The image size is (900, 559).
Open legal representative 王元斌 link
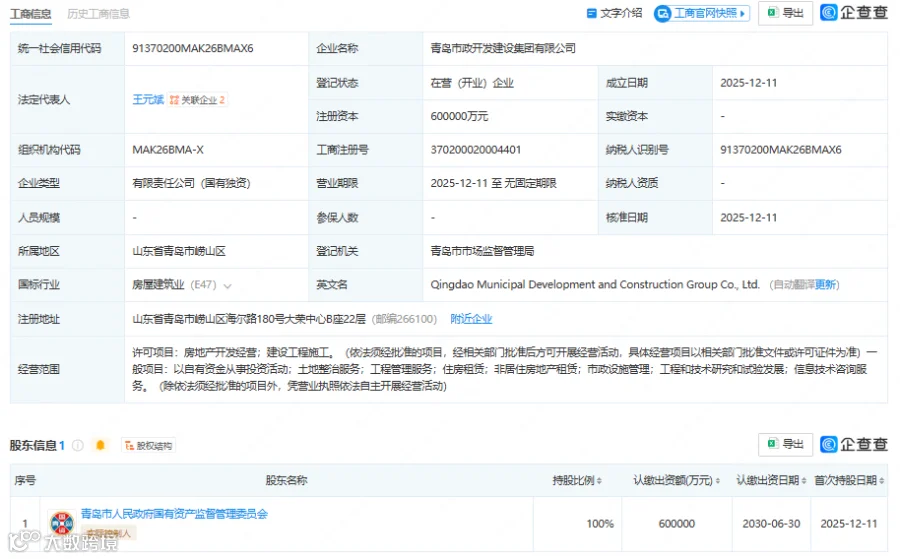(x=148, y=100)
